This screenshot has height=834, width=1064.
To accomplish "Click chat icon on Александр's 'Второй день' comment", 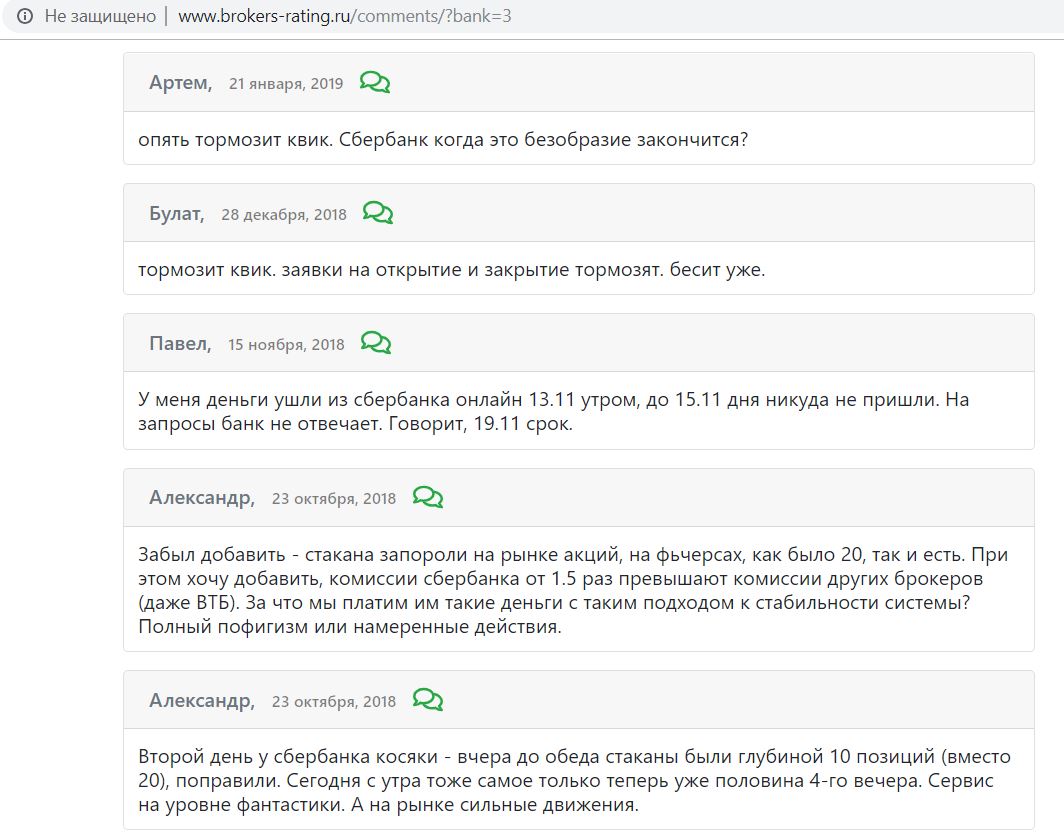I will pos(428,700).
